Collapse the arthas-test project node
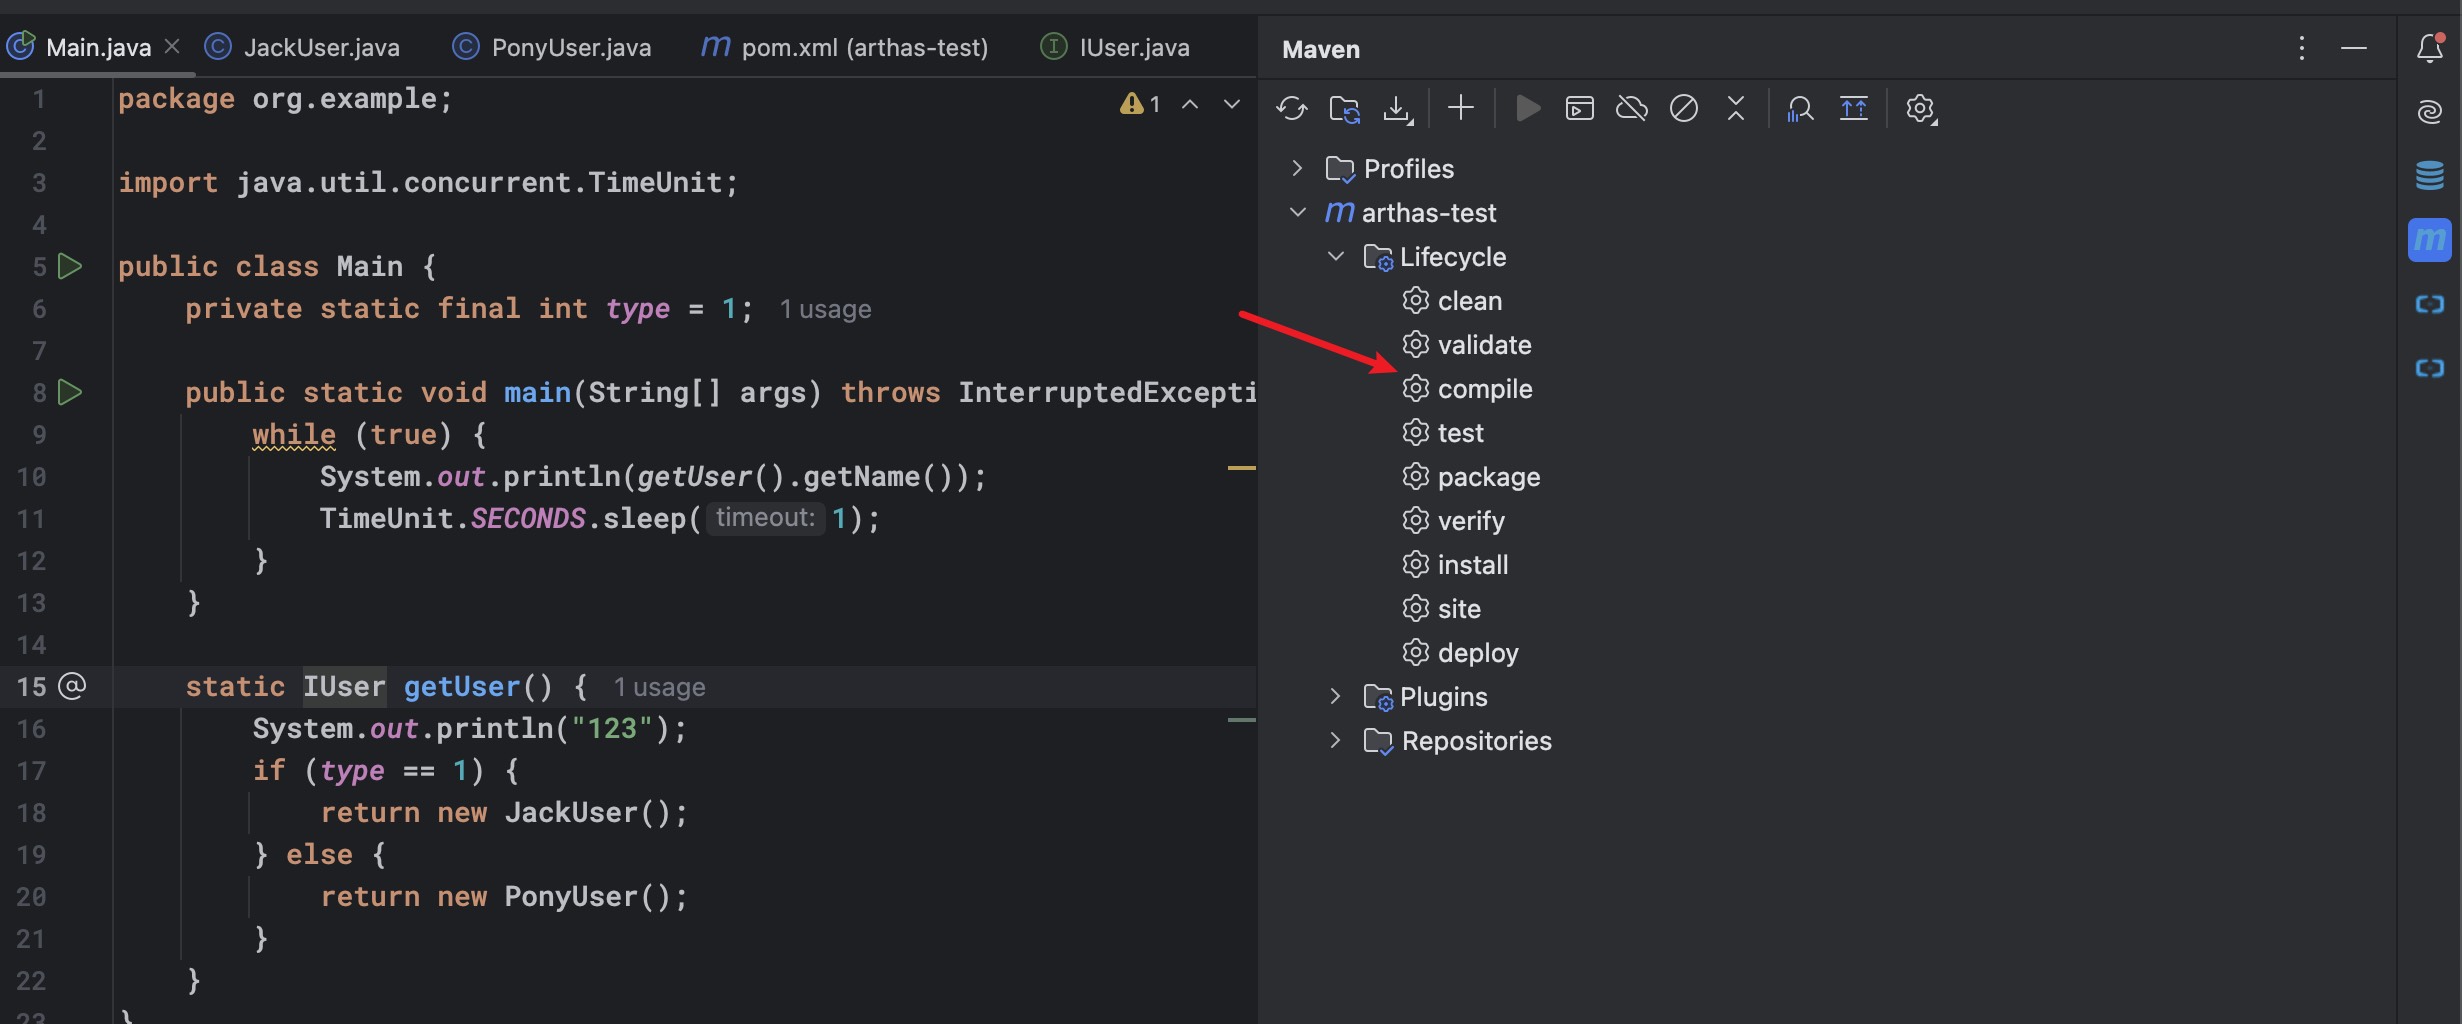The width and height of the screenshot is (2462, 1024). click(1297, 212)
